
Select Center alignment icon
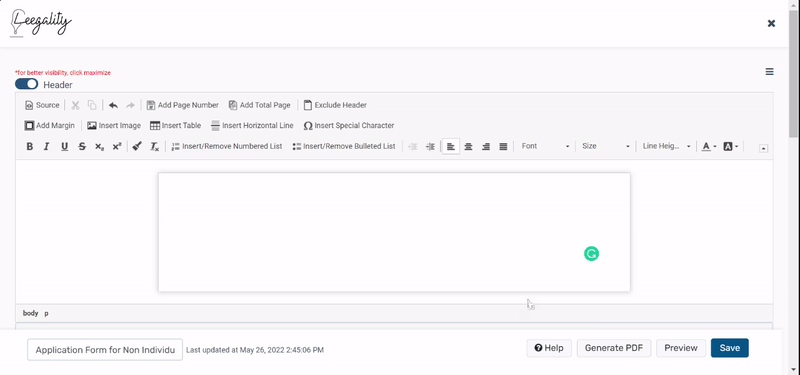pyautogui.click(x=468, y=146)
